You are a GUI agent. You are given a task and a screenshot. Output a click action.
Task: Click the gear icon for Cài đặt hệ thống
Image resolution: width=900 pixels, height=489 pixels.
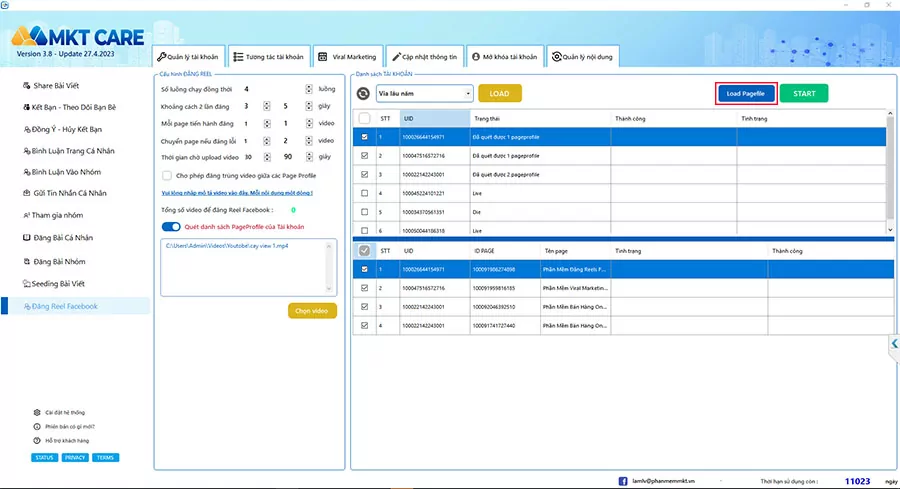(x=37, y=412)
